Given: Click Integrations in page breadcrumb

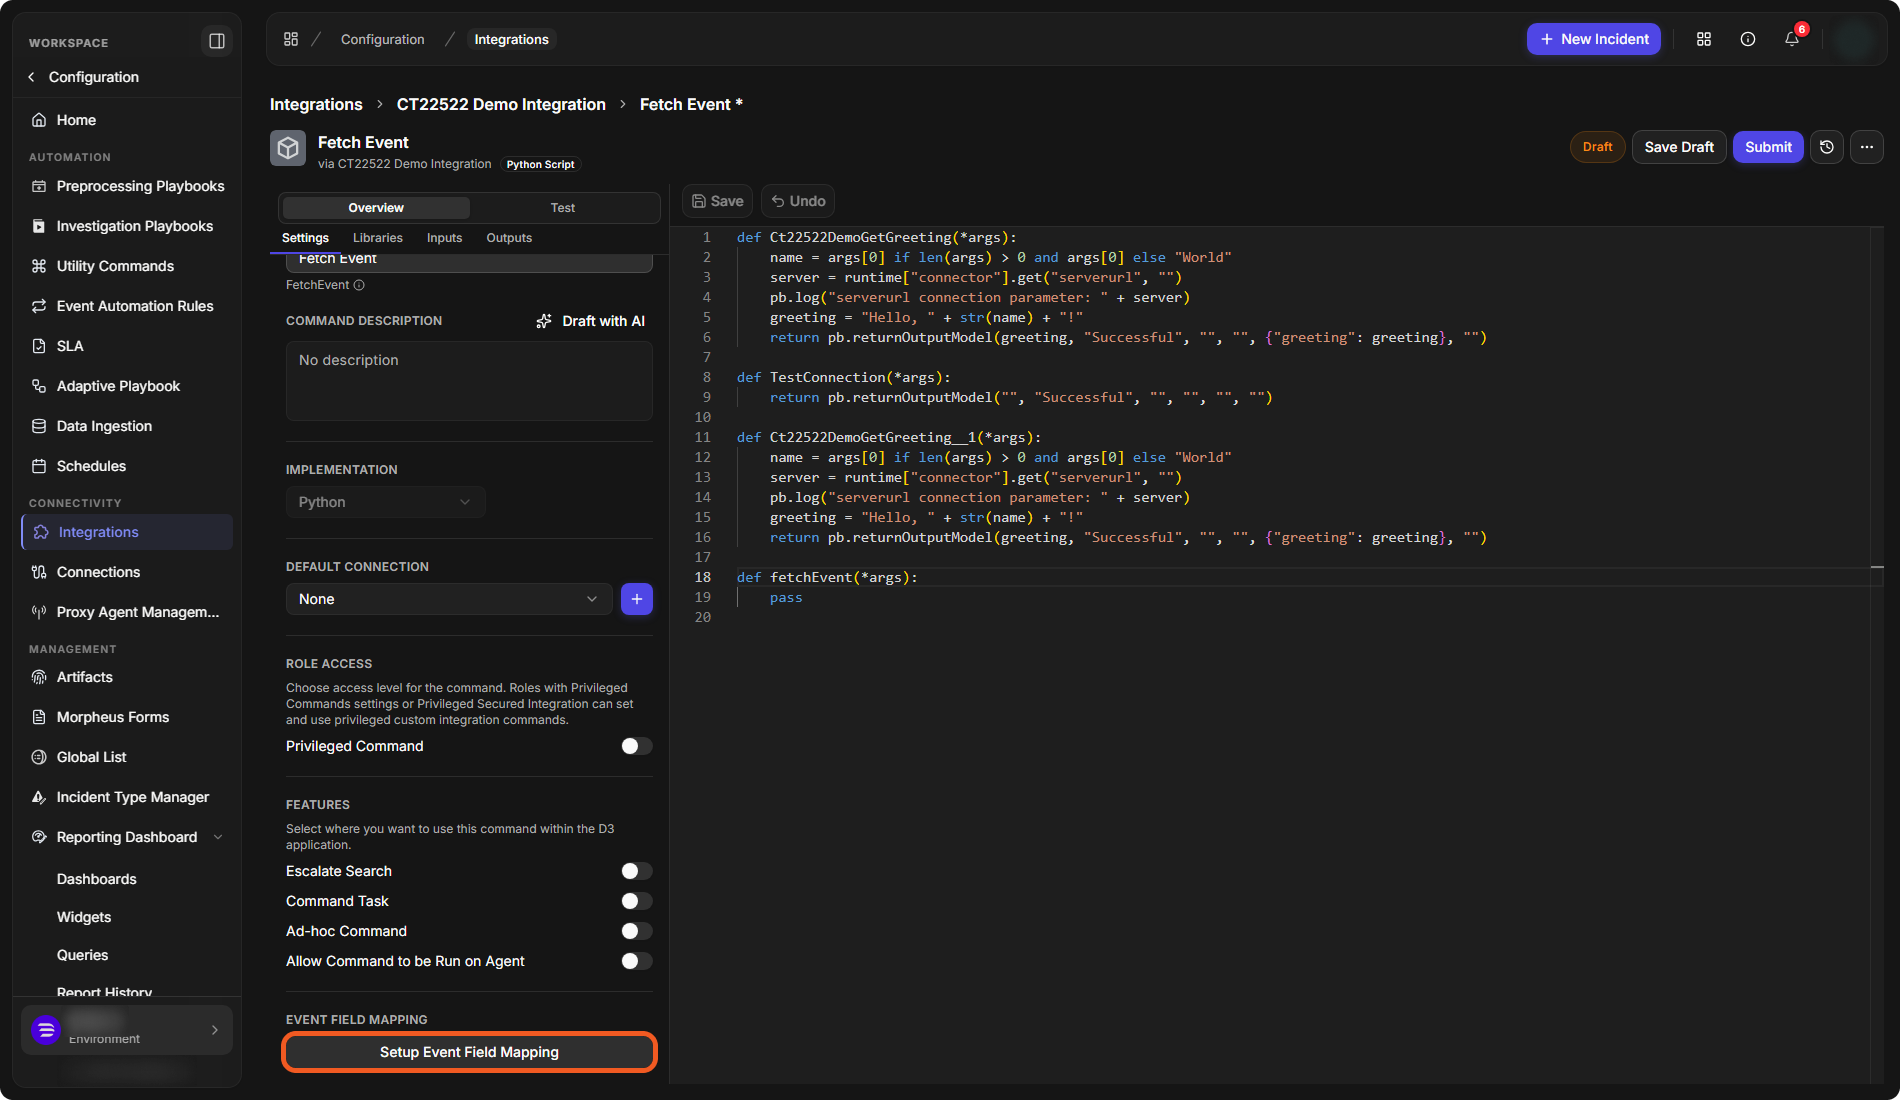Looking at the screenshot, I should [316, 104].
